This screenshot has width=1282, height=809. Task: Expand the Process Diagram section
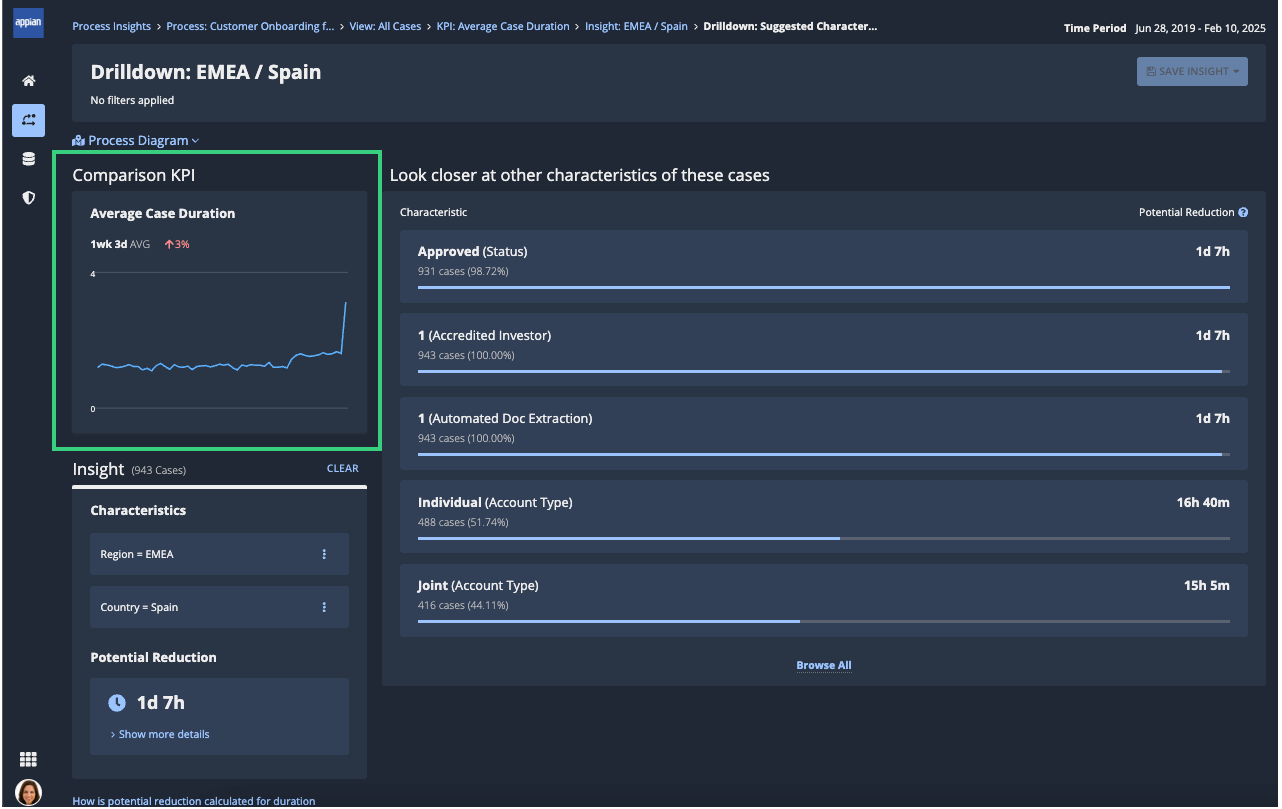click(136, 141)
